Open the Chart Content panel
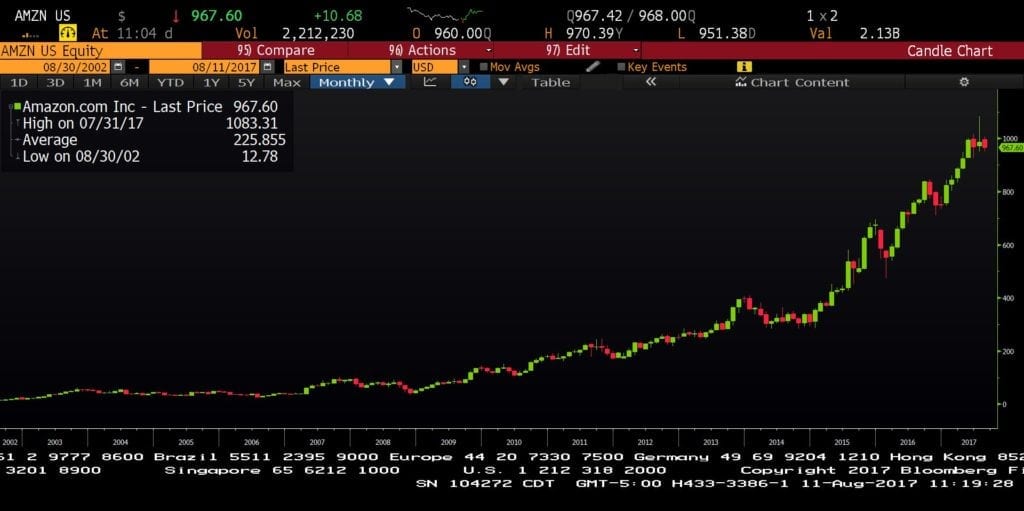1024x511 pixels. coord(792,82)
